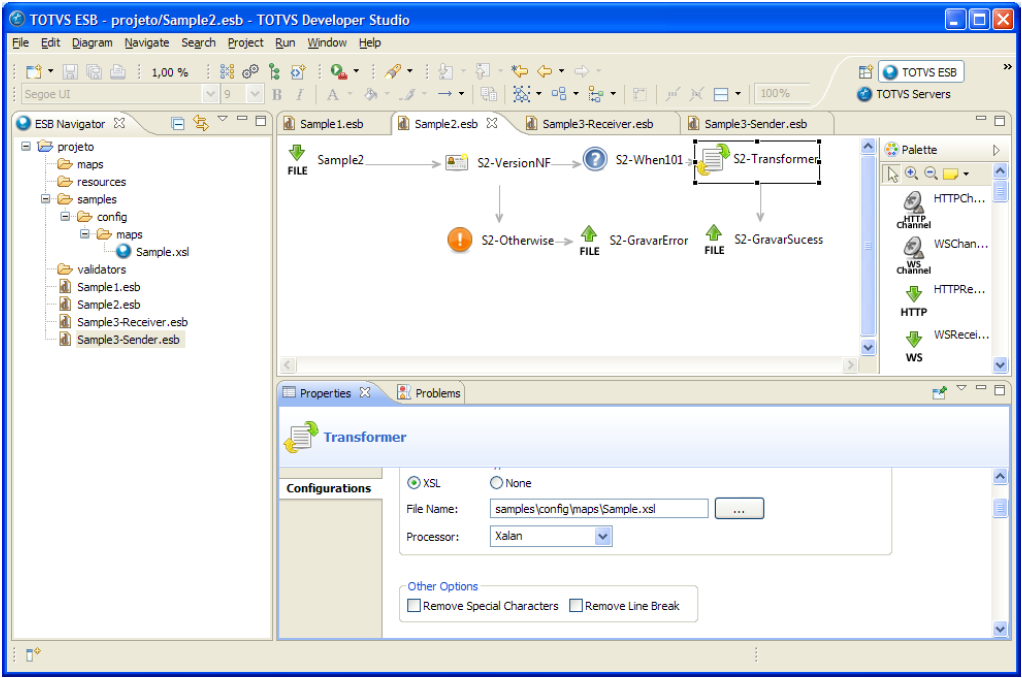1022x678 pixels.
Task: Click the palette Zoom In tool
Action: [x=911, y=173]
